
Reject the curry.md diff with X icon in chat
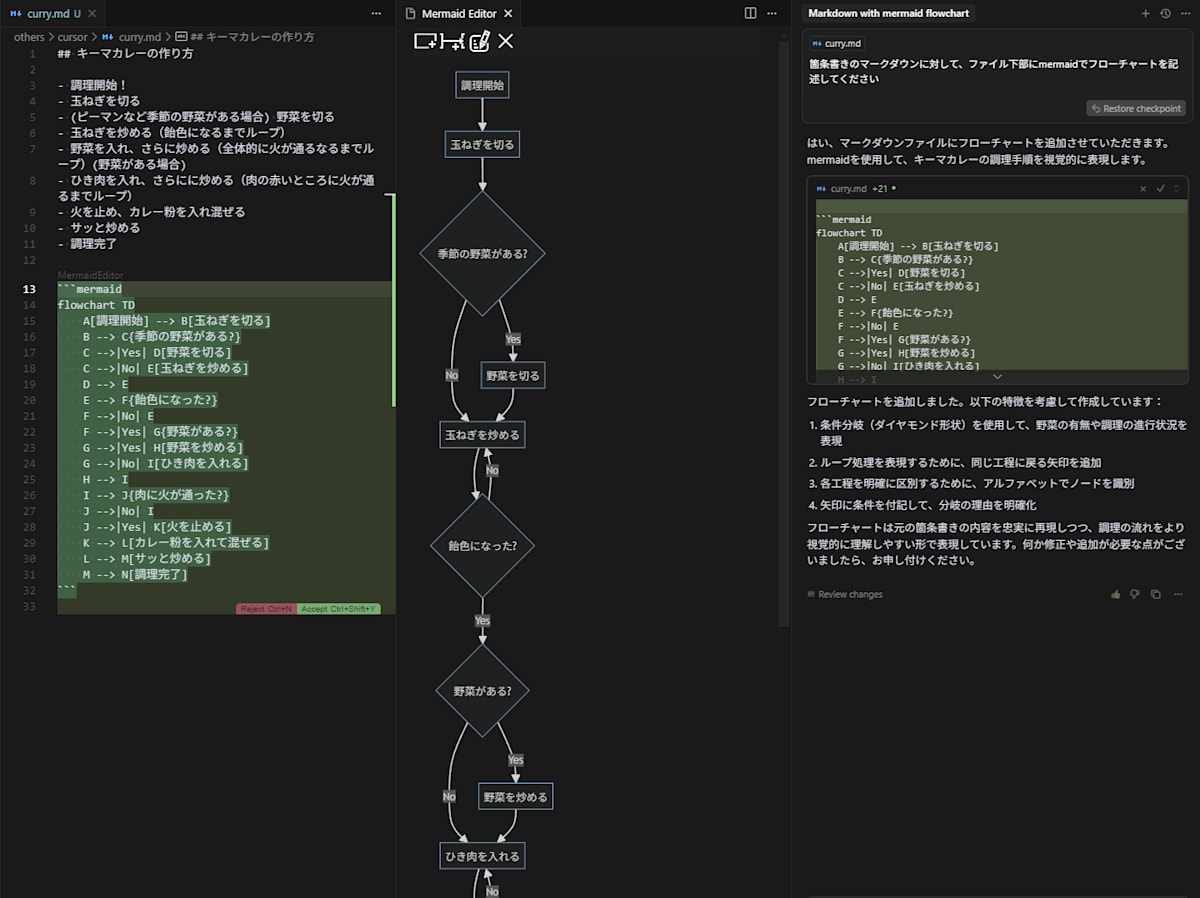tap(1144, 188)
